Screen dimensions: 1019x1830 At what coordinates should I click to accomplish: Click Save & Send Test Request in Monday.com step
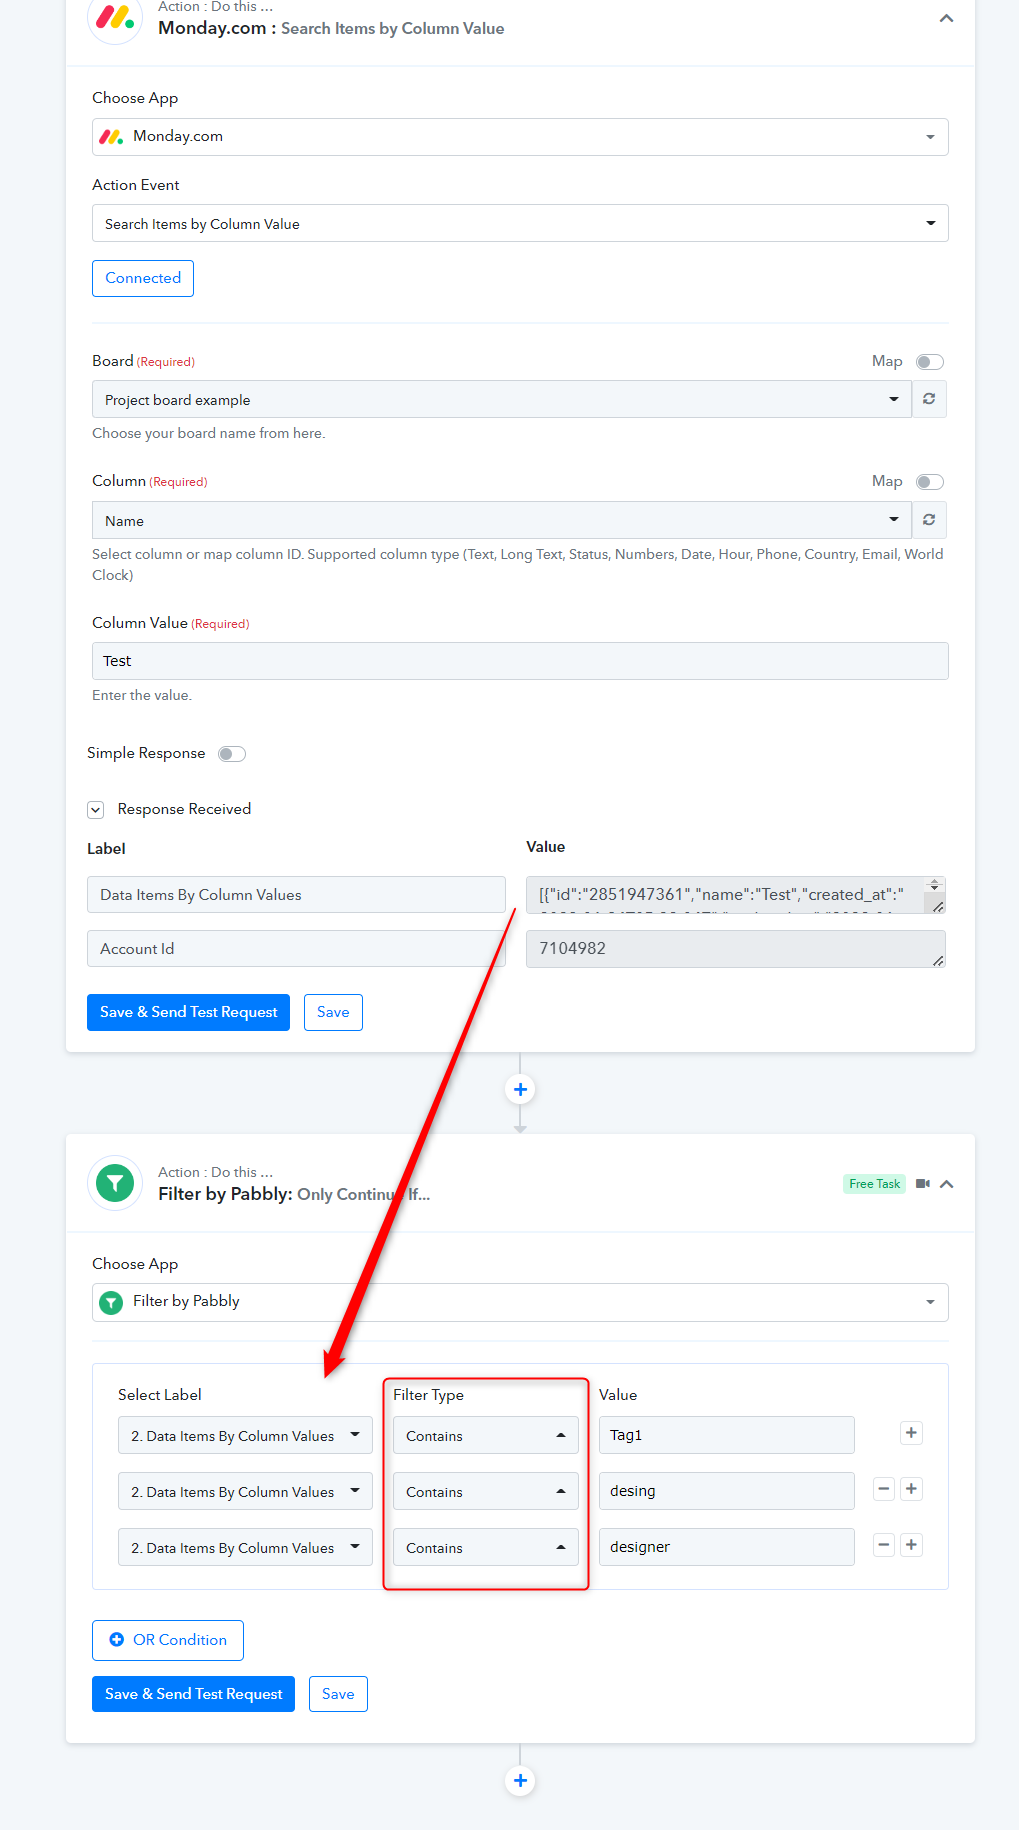point(188,1012)
